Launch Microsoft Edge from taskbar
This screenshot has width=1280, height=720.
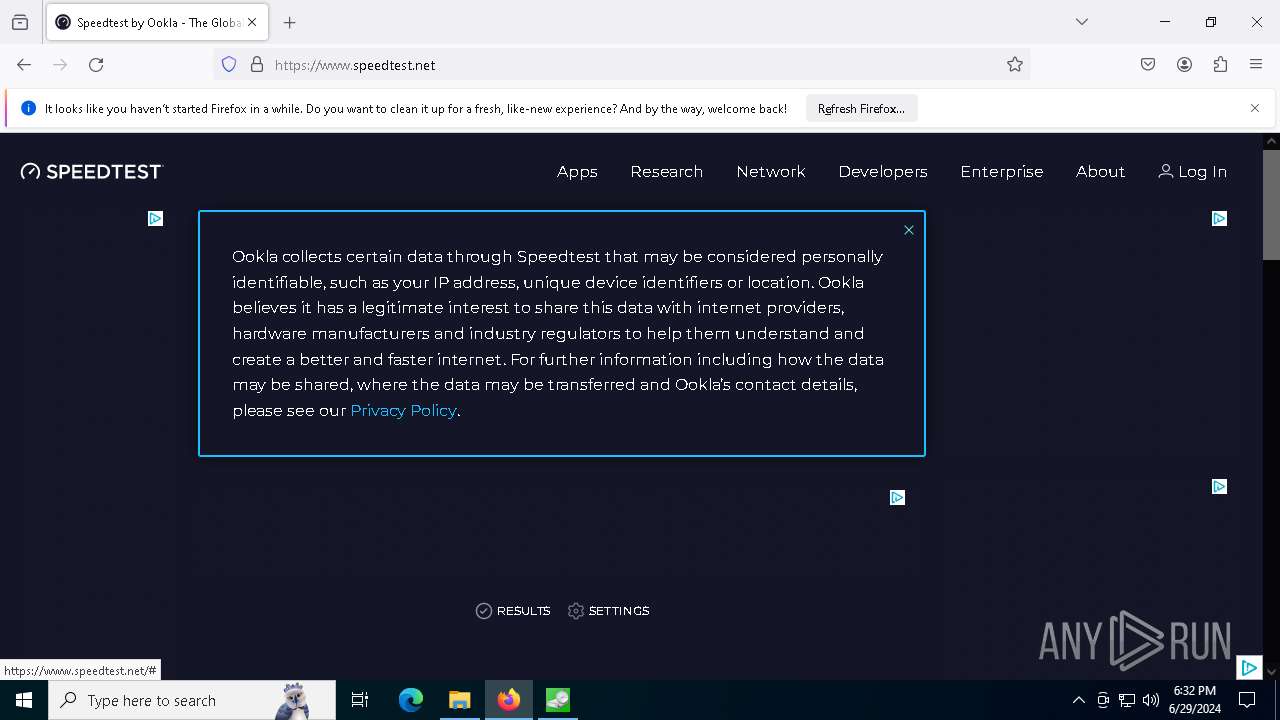tap(411, 700)
